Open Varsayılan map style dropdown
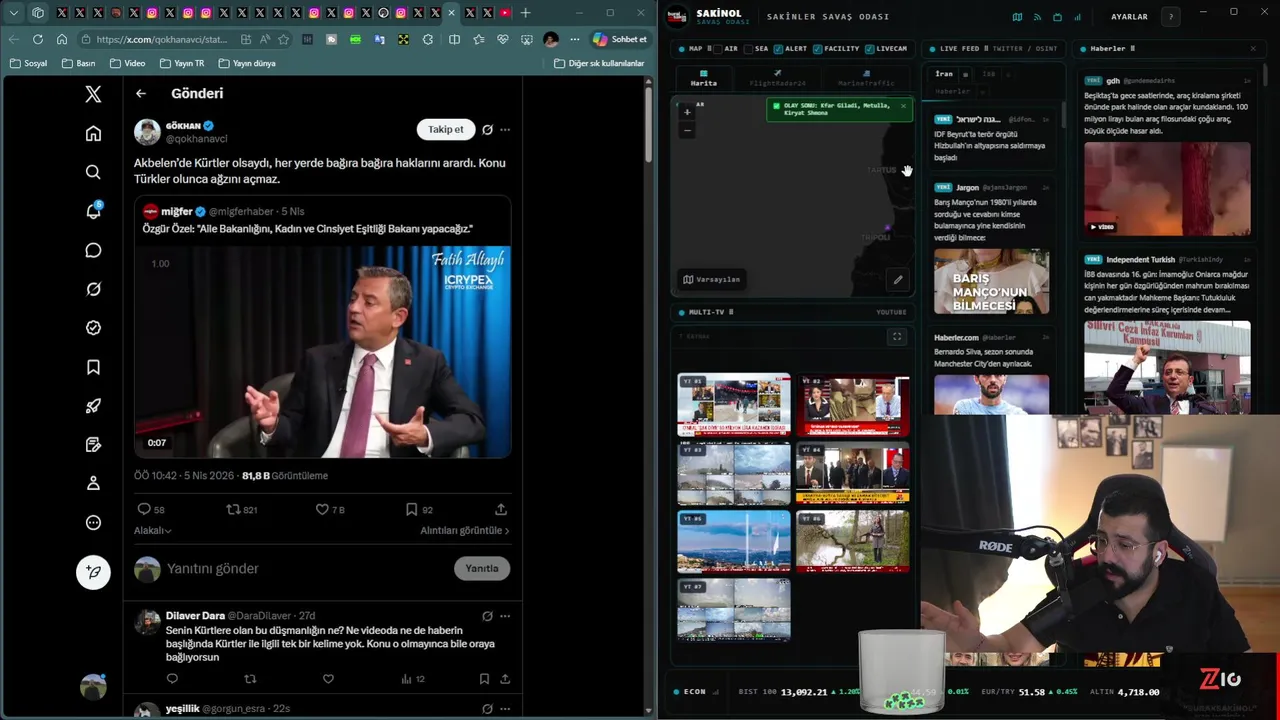This screenshot has height=720, width=1280. 711,280
